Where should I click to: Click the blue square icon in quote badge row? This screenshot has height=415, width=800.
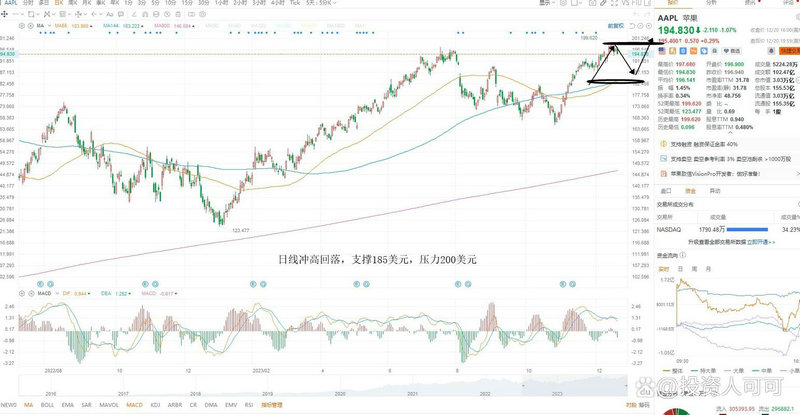pyautogui.click(x=683, y=51)
